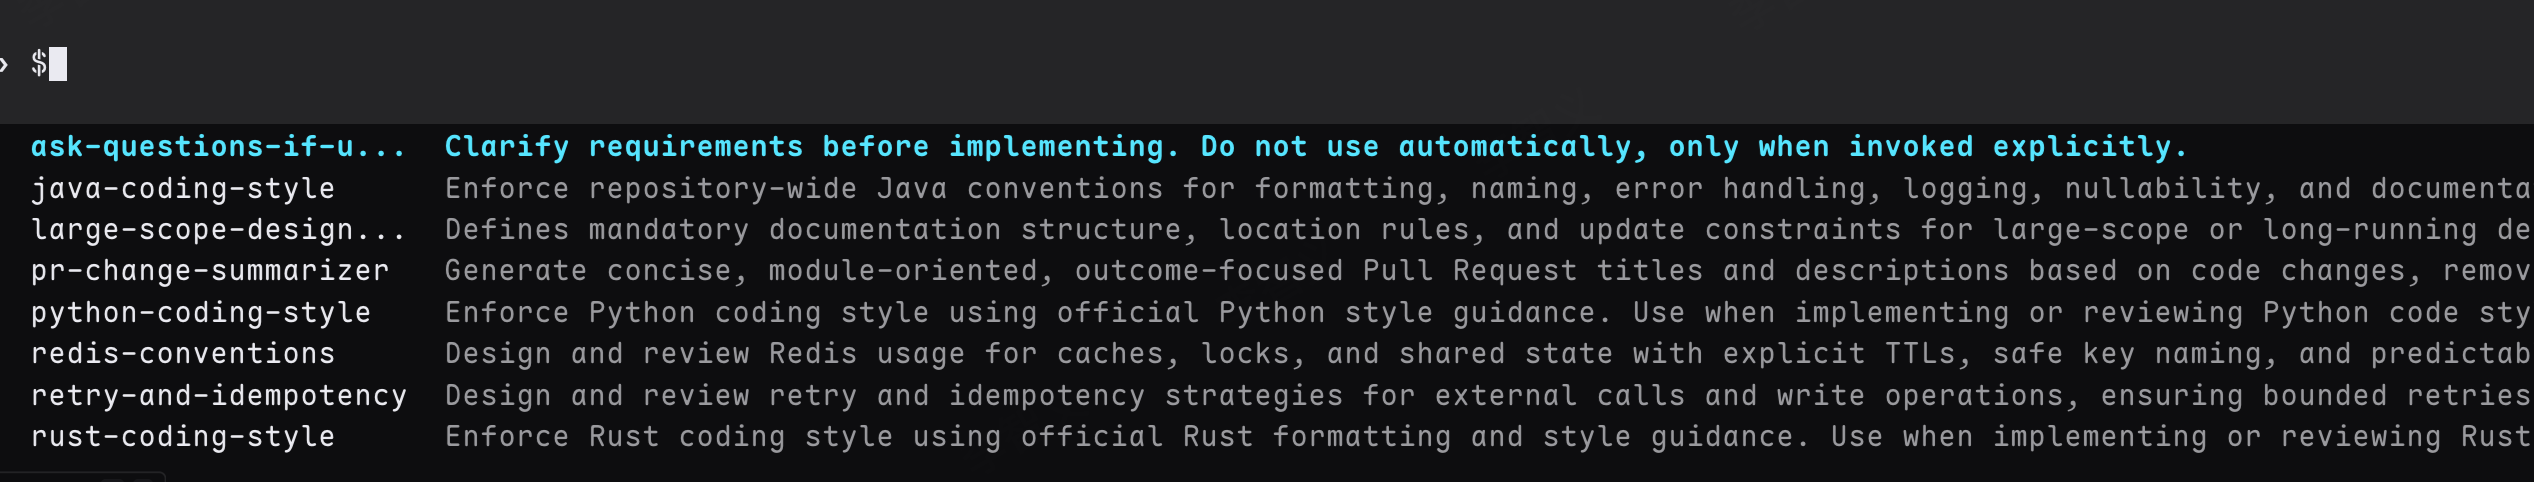2534x482 pixels.
Task: Select the highlighted ask-questions-if-u... skill
Action: point(218,147)
